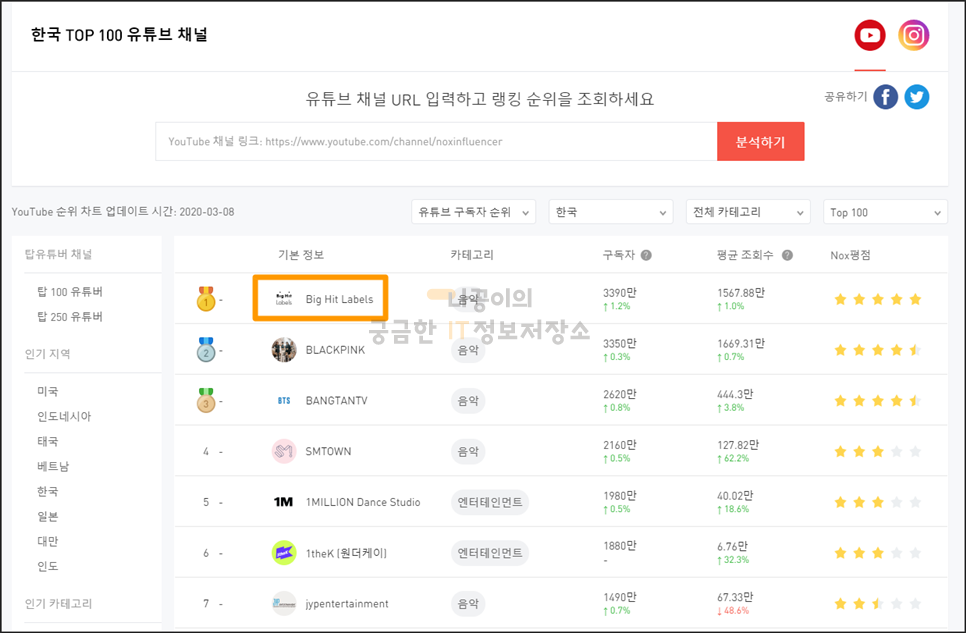Open the SMTOWN channel avatar
The image size is (966, 633).
click(284, 451)
